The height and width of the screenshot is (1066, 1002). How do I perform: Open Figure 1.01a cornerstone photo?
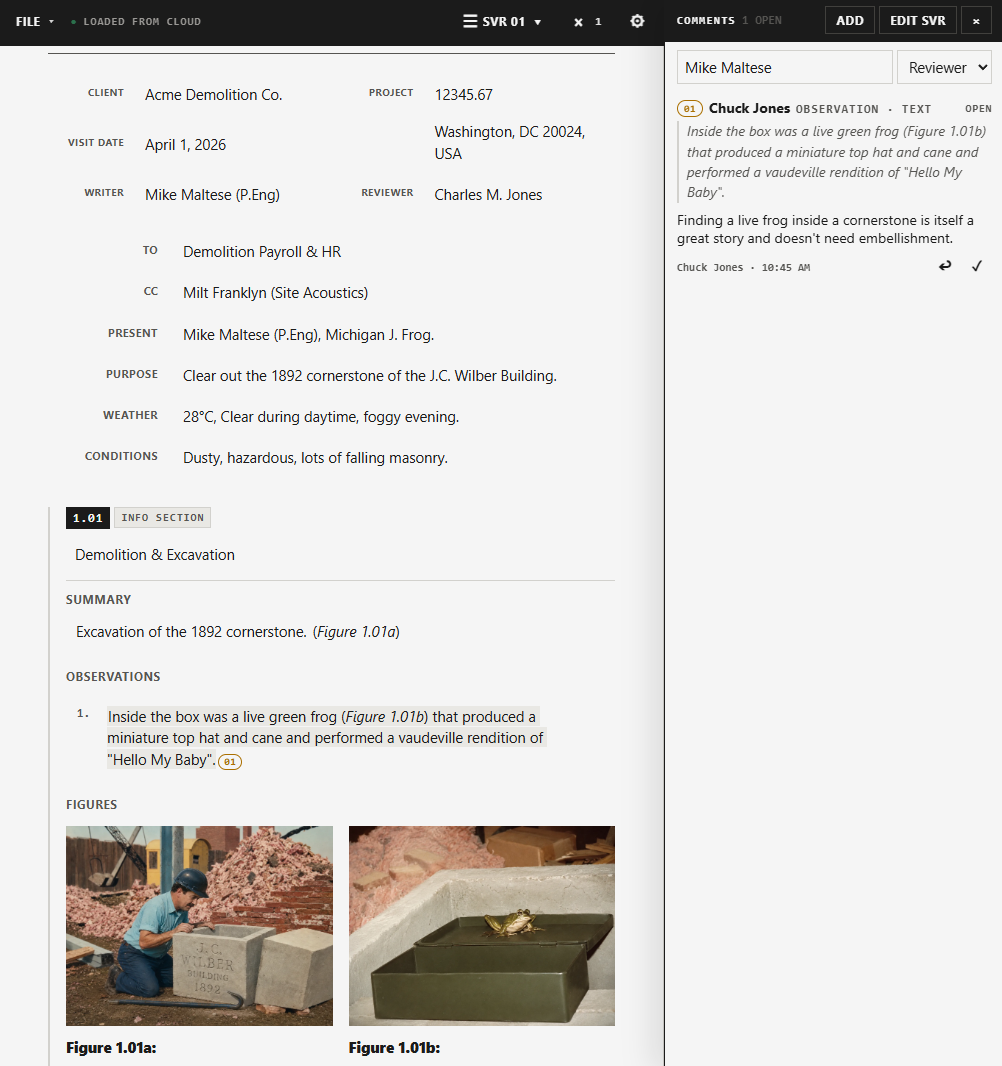[199, 926]
